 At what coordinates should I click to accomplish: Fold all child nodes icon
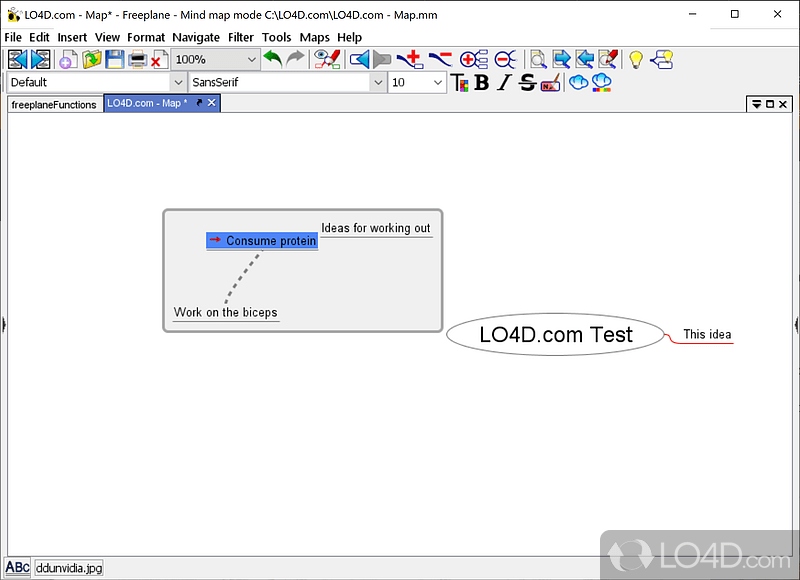(505, 59)
